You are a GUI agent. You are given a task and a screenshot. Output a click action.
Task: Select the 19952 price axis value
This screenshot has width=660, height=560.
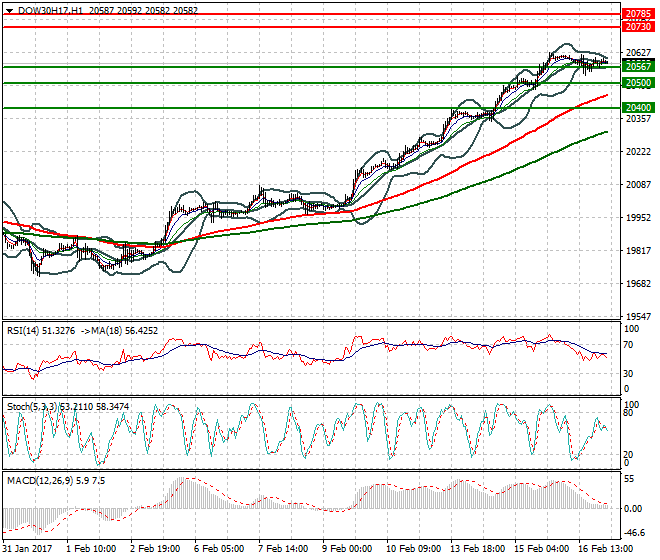pyautogui.click(x=638, y=218)
